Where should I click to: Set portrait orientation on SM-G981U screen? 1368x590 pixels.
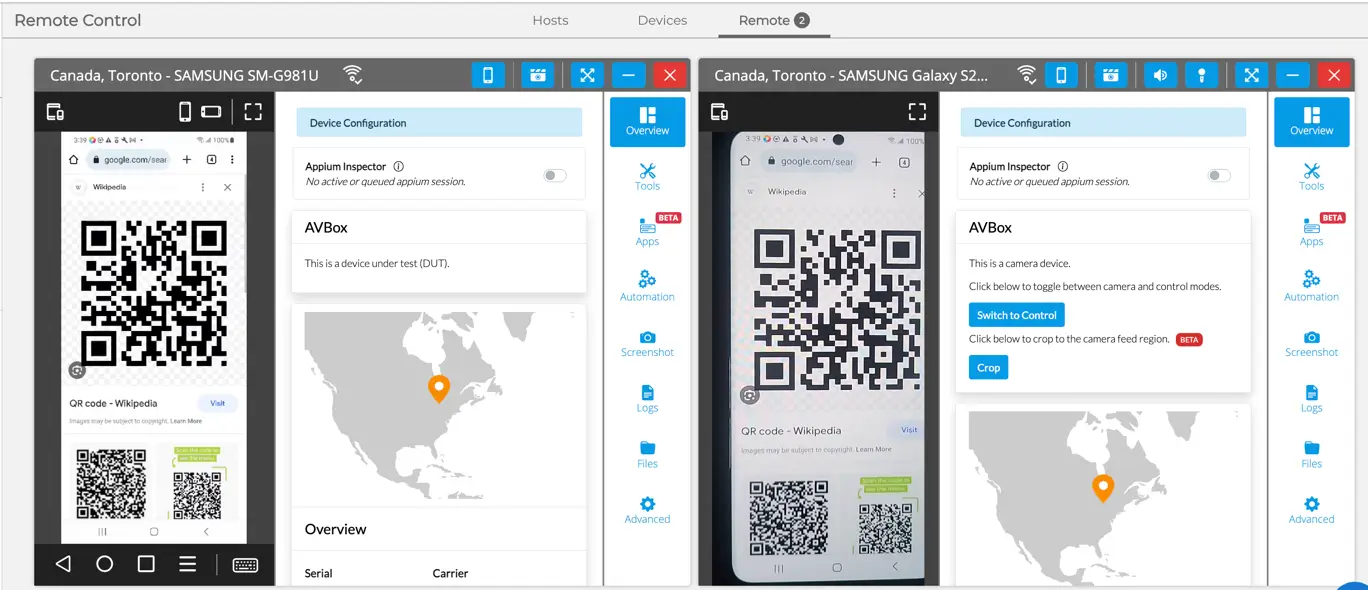tap(185, 112)
